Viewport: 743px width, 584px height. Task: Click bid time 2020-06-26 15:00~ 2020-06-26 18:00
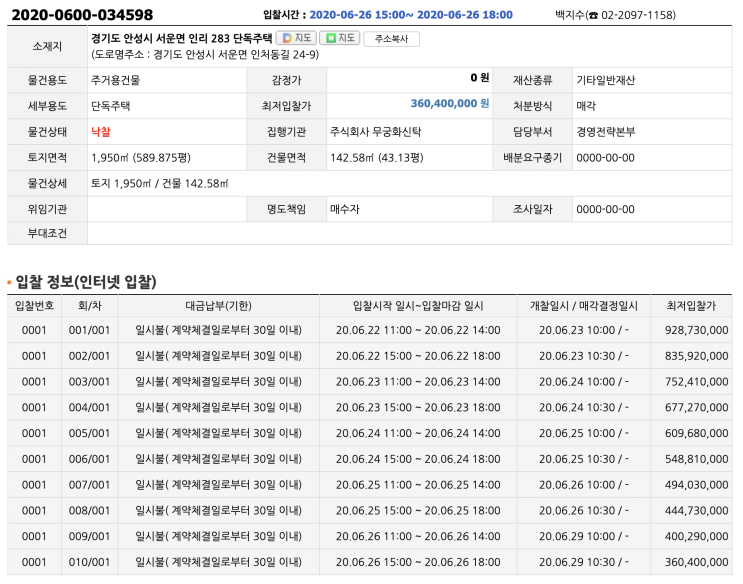411,15
